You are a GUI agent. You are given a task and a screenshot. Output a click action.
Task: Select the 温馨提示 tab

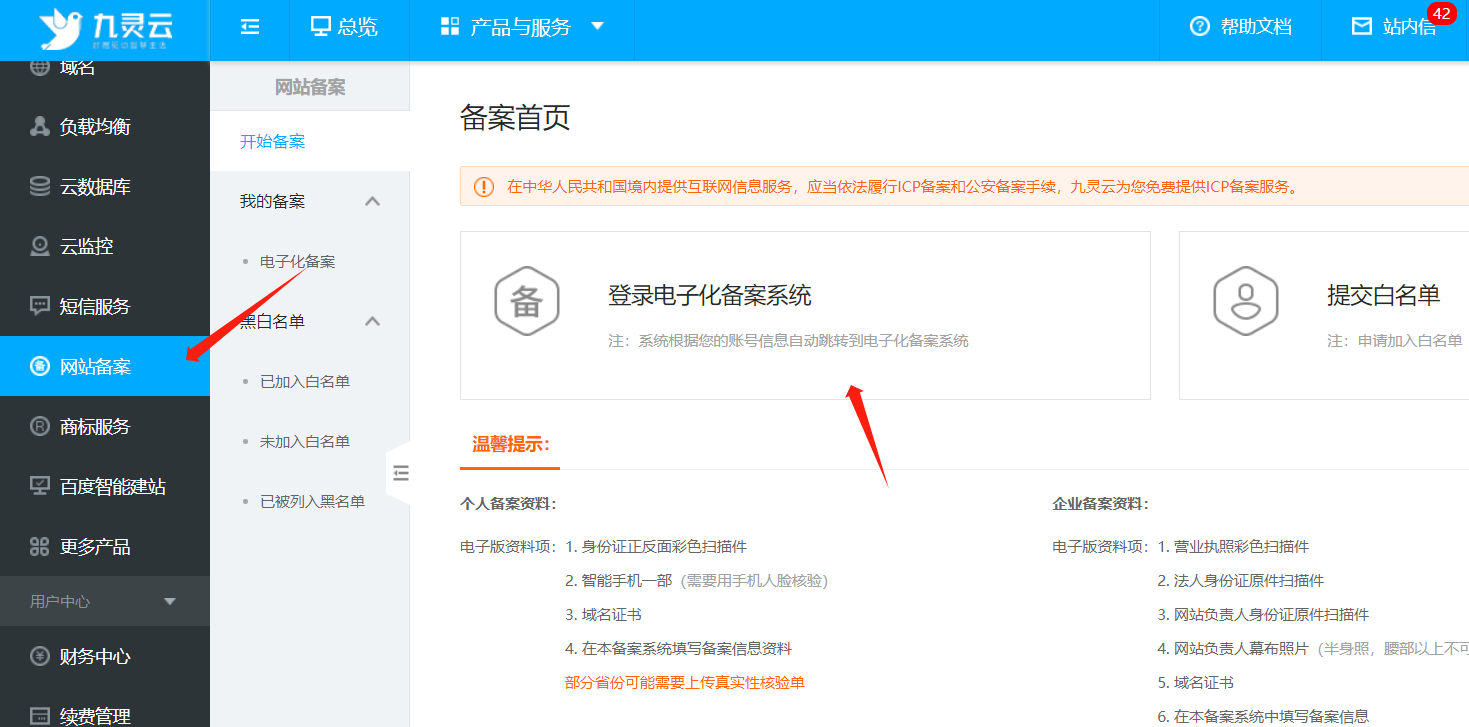point(510,445)
